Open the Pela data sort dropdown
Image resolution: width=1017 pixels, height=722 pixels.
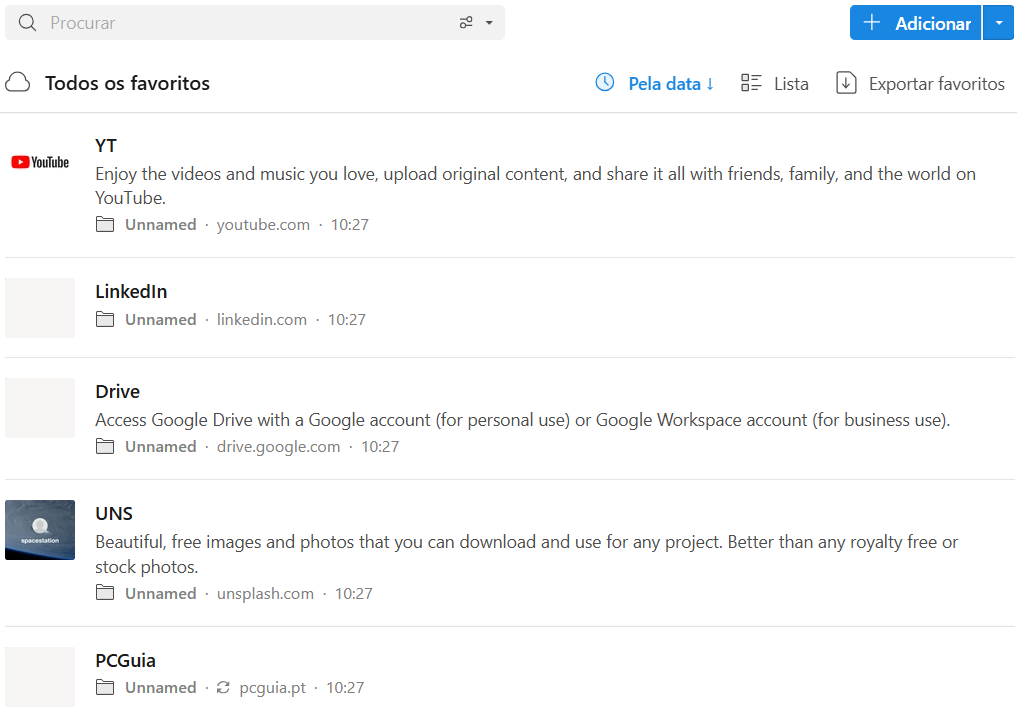(670, 84)
